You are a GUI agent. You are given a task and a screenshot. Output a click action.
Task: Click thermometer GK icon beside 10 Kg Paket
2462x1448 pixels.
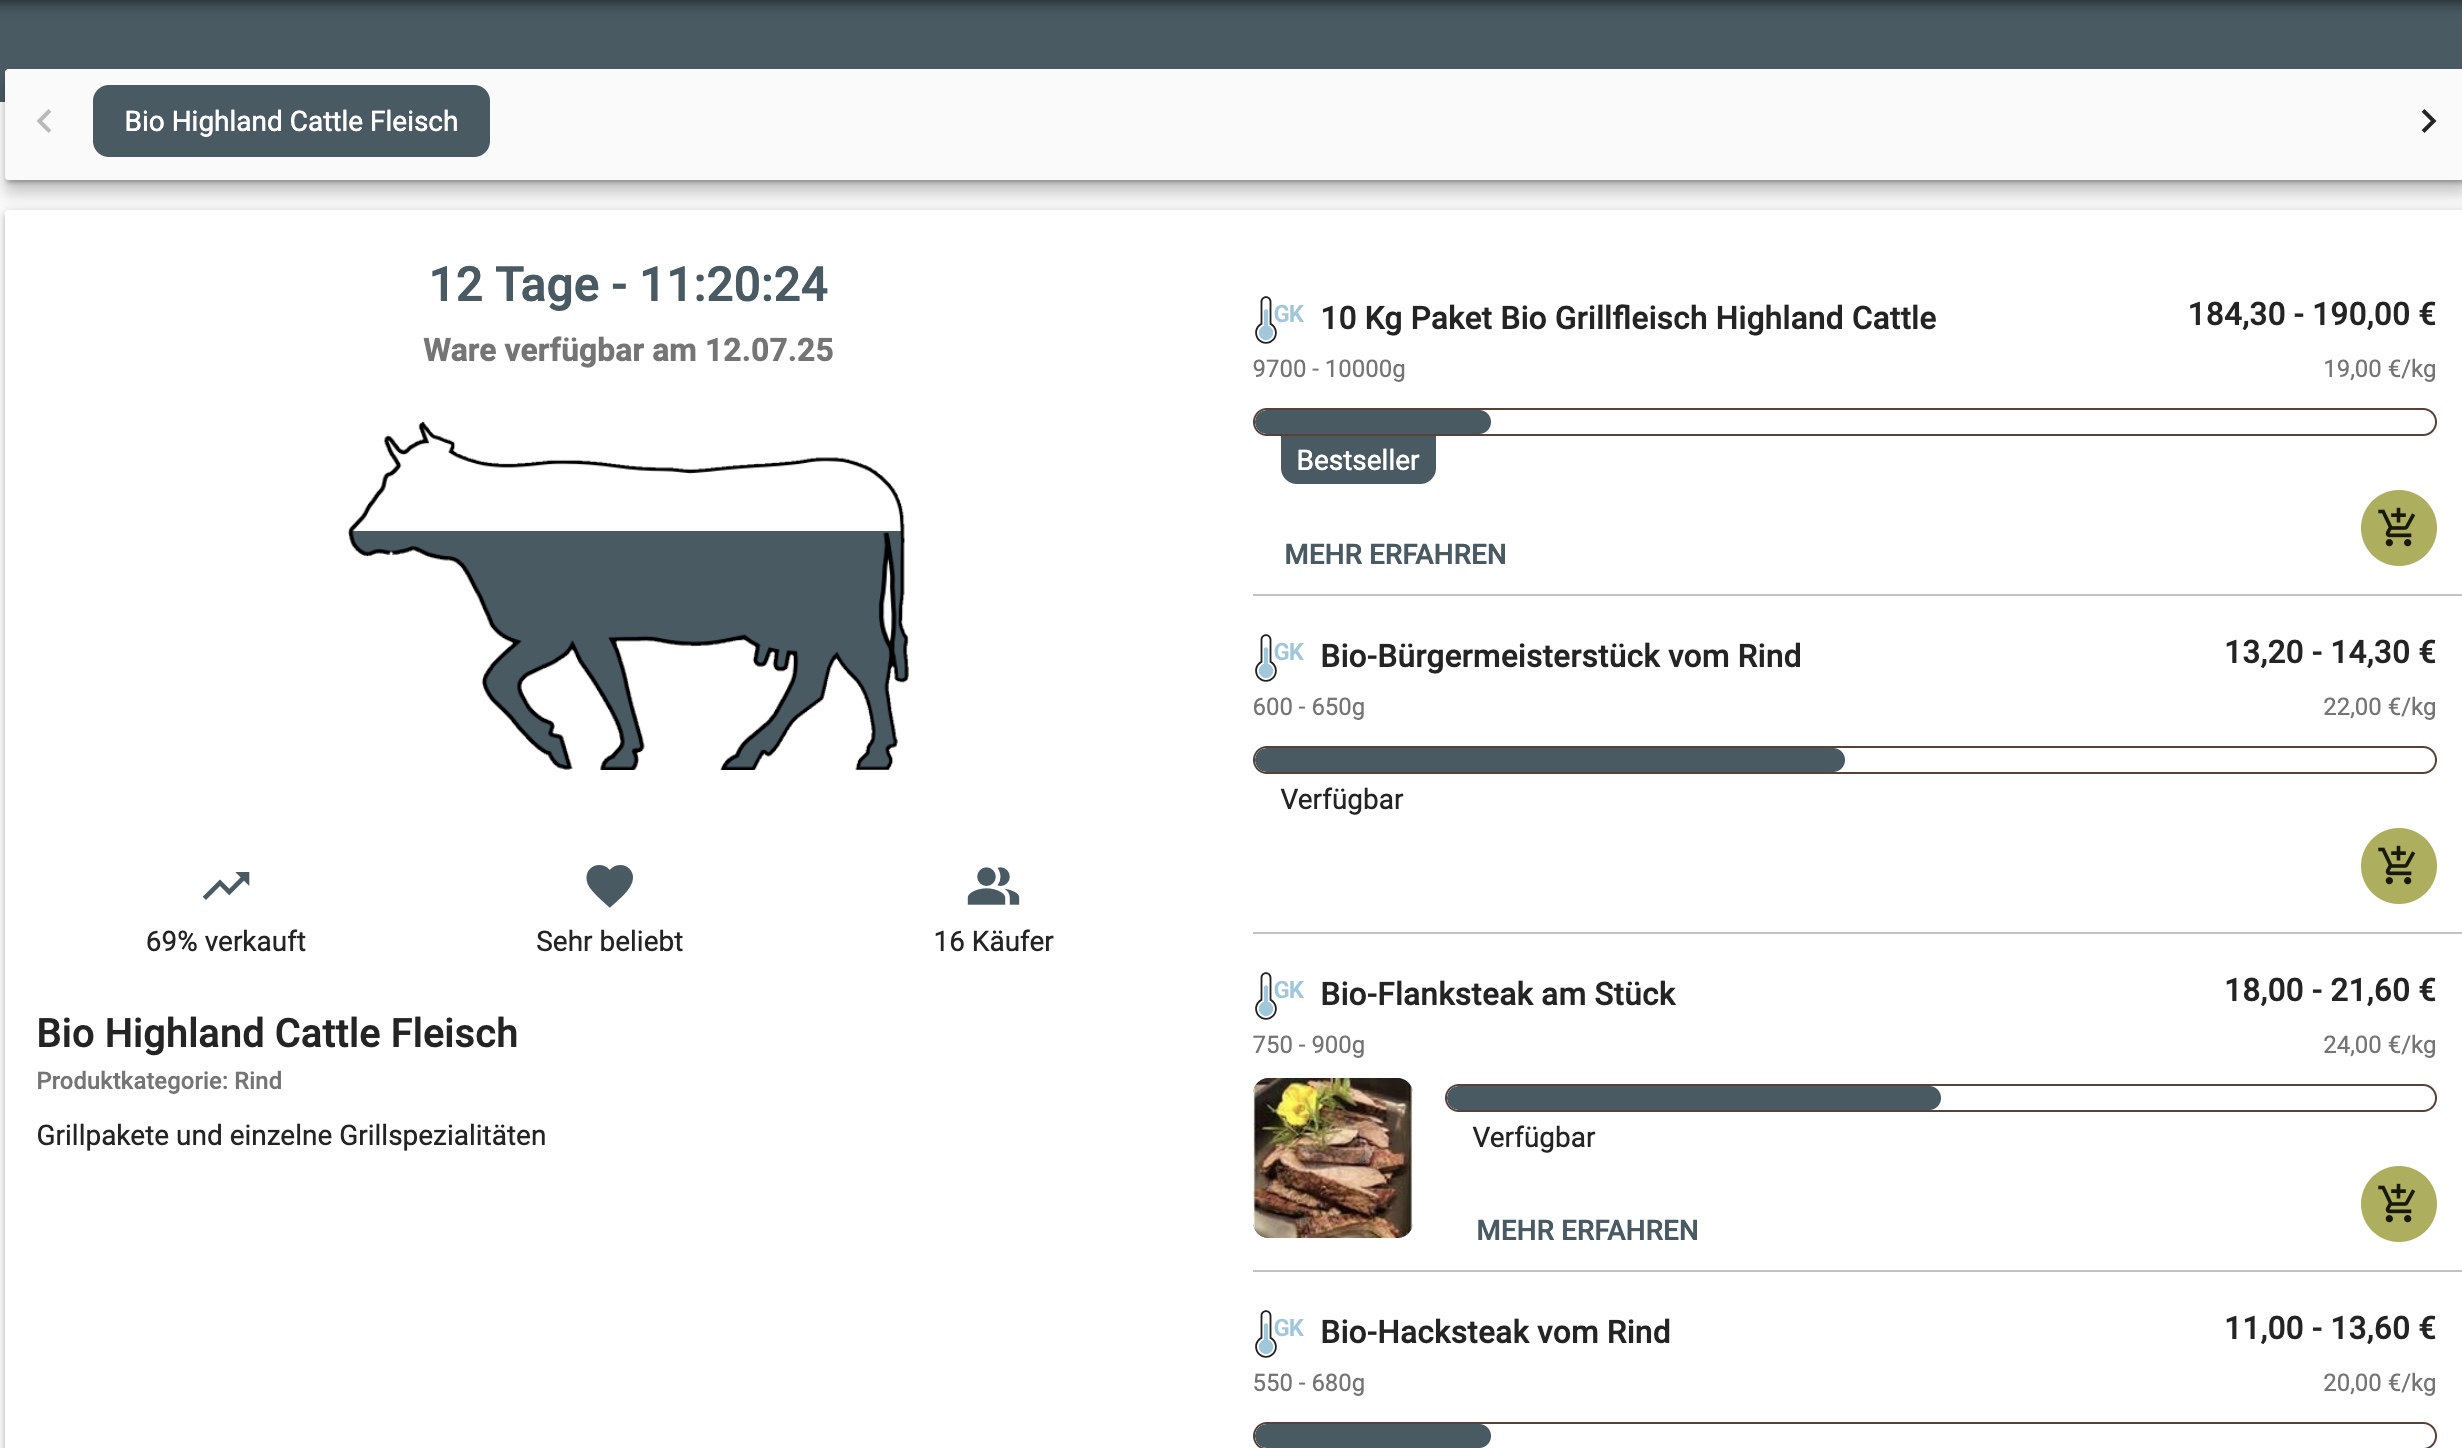[x=1279, y=319]
